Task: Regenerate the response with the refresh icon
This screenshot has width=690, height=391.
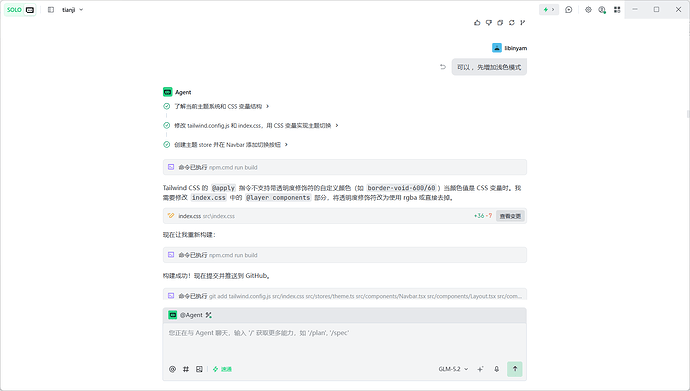Action: pos(511,22)
